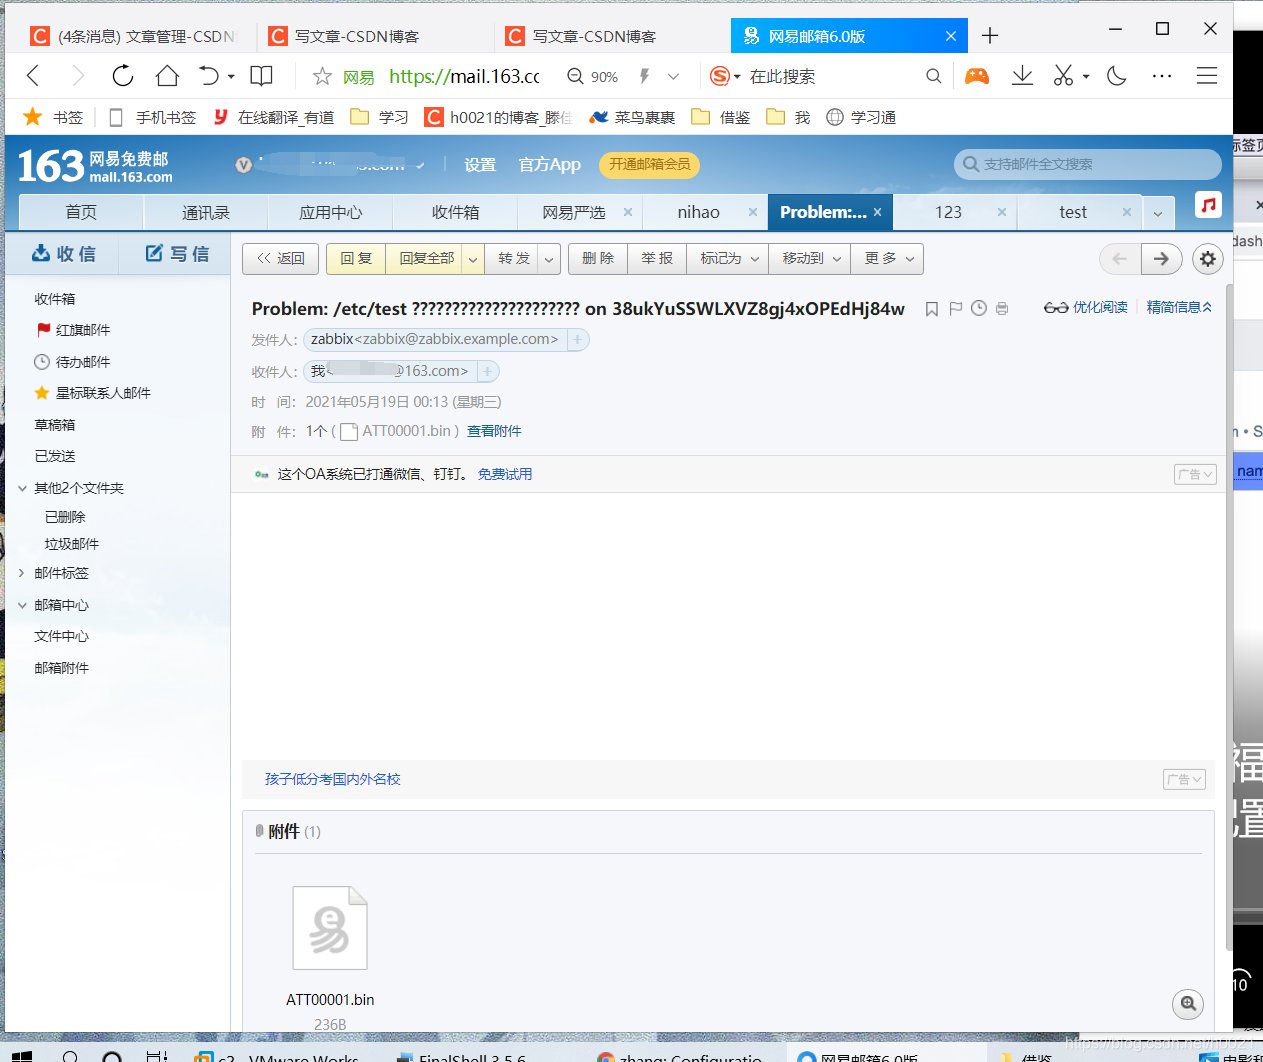Click the browser back arrow
The width and height of the screenshot is (1263, 1062).
pos(33,76)
